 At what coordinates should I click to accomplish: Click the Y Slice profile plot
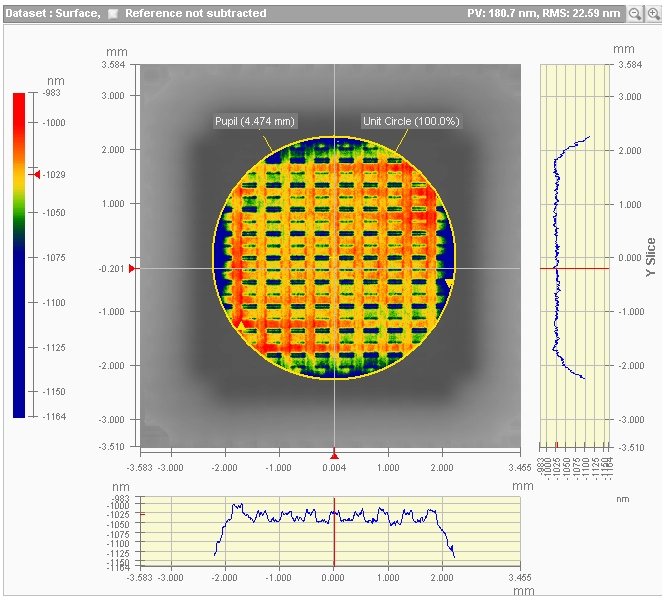[x=575, y=255]
